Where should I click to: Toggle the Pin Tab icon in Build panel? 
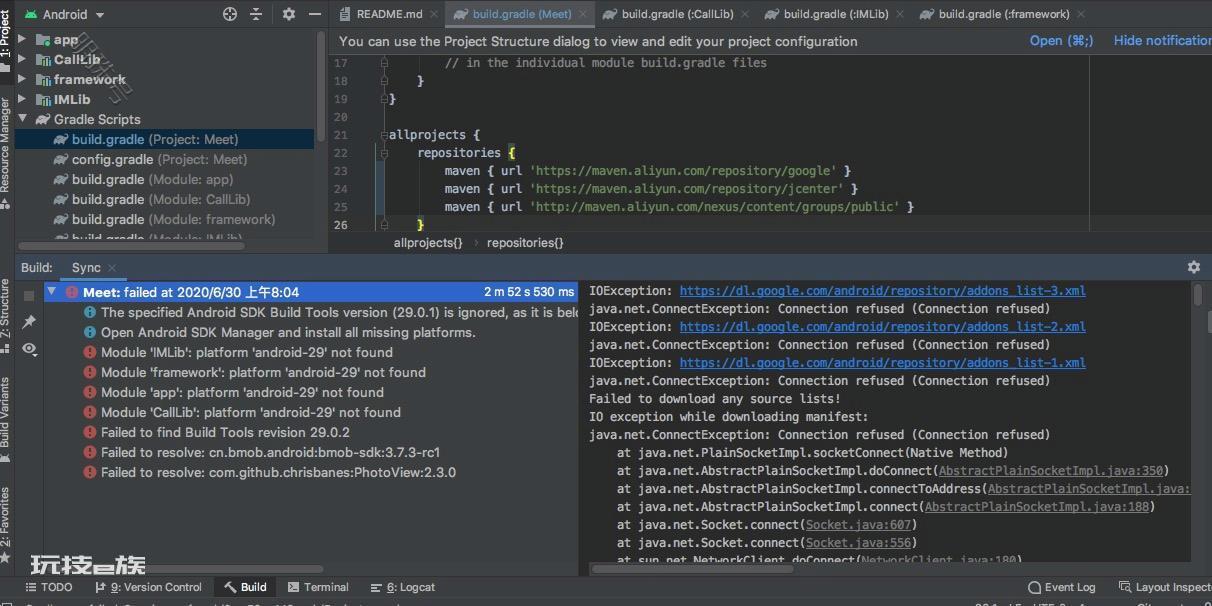tap(29, 321)
